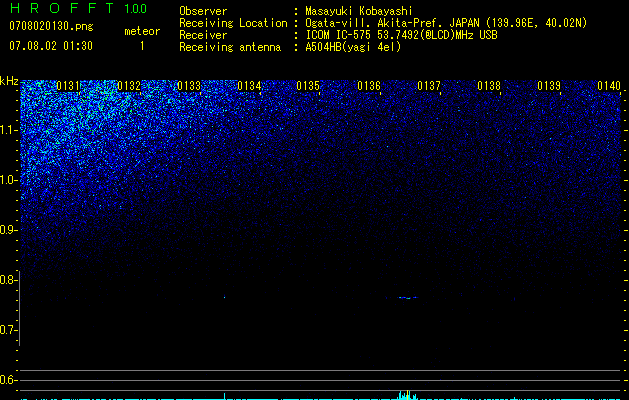Click the 0131 time marker
The height and width of the screenshot is (400, 629).
(x=68, y=86)
